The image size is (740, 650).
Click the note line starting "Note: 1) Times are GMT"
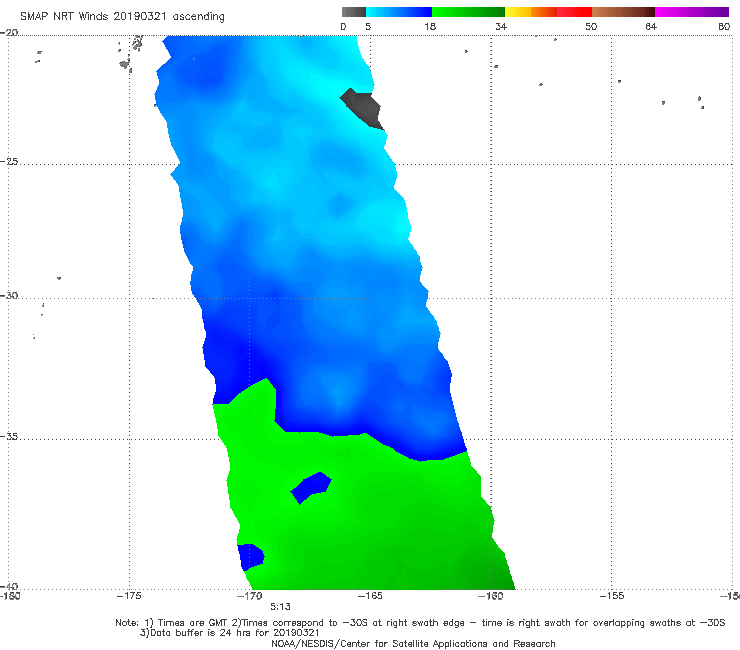[x=420, y=623]
